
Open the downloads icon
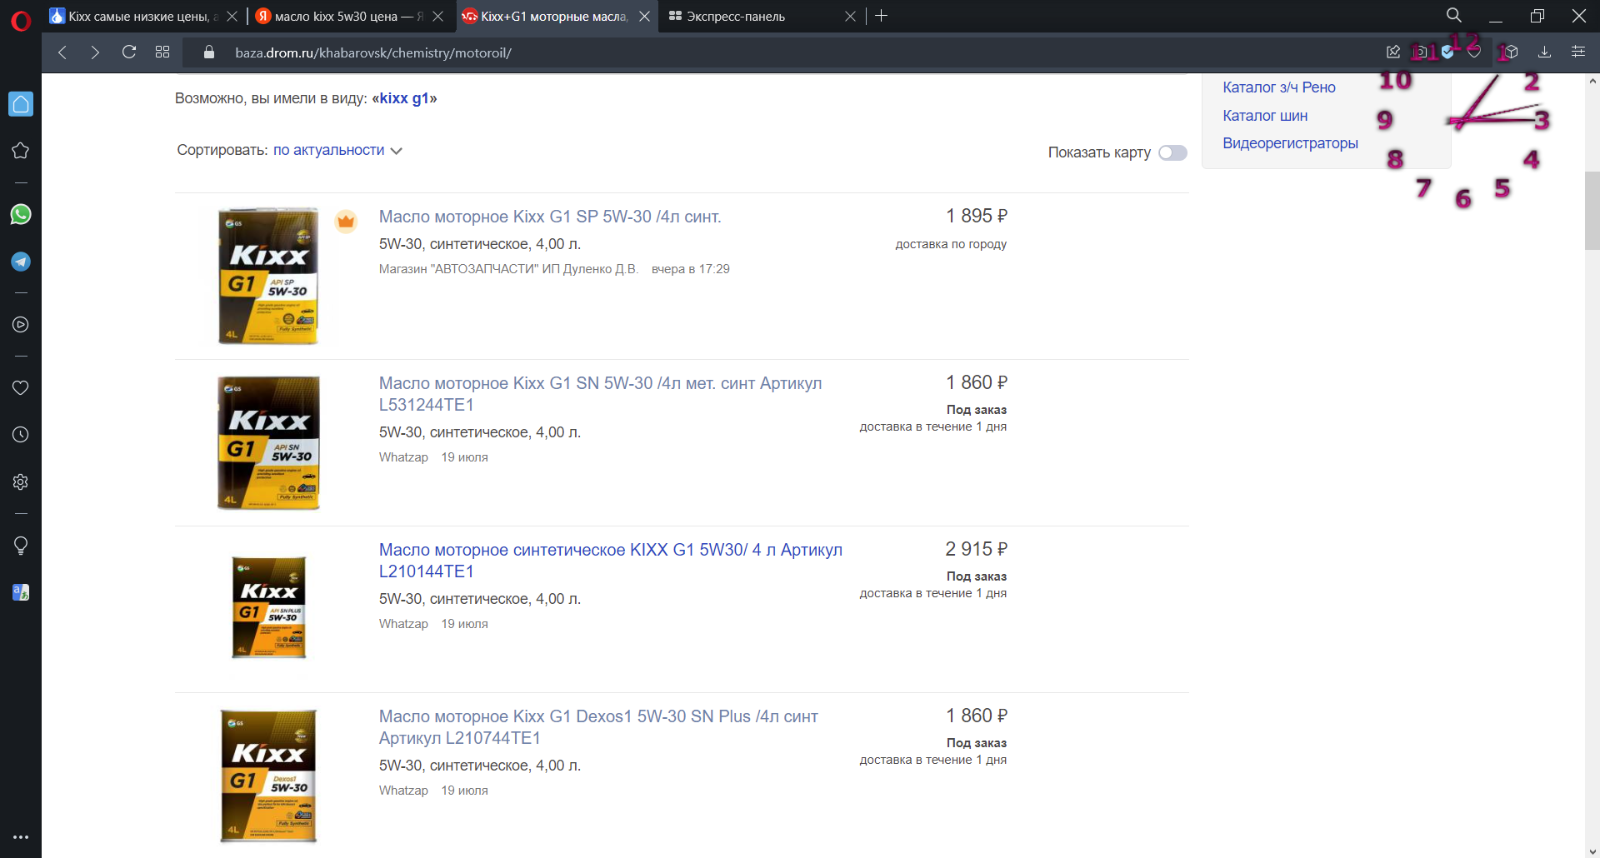1544,52
